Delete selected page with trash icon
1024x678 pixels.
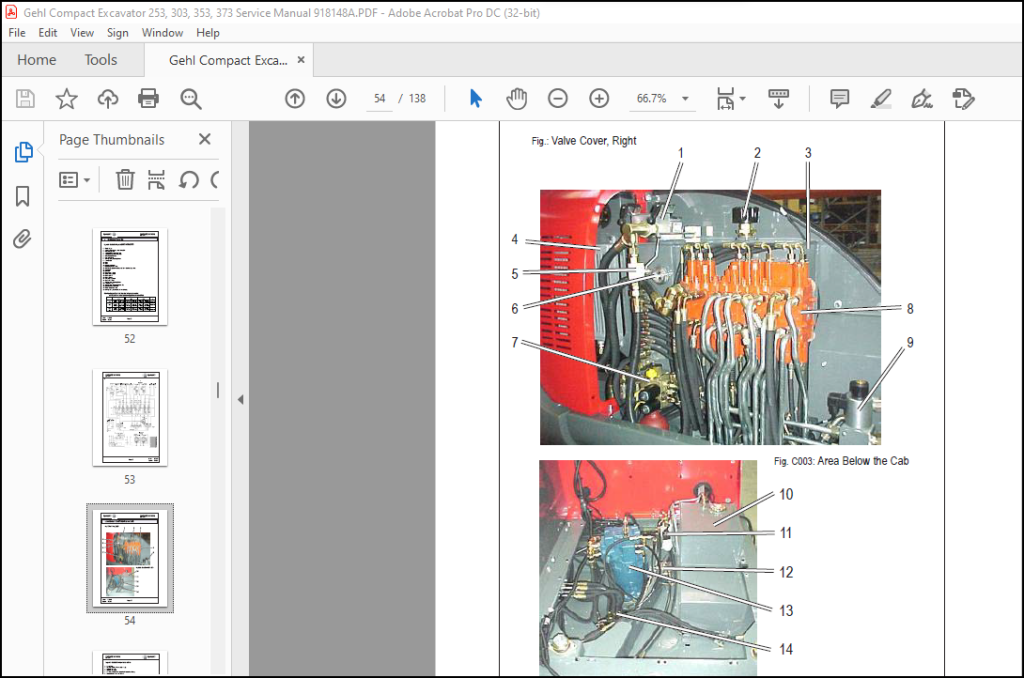[125, 179]
